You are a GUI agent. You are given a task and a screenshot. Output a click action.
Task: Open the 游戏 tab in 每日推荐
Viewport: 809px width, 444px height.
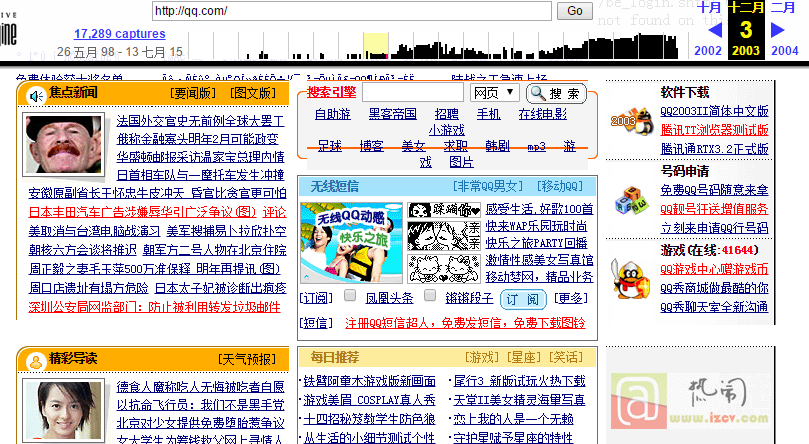[x=482, y=357]
